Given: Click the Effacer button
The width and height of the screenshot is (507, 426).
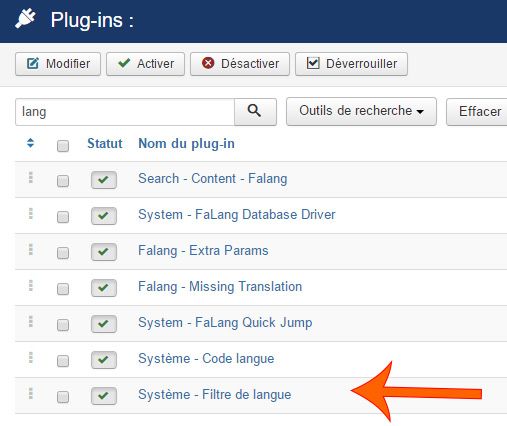Looking at the screenshot, I should [x=477, y=111].
